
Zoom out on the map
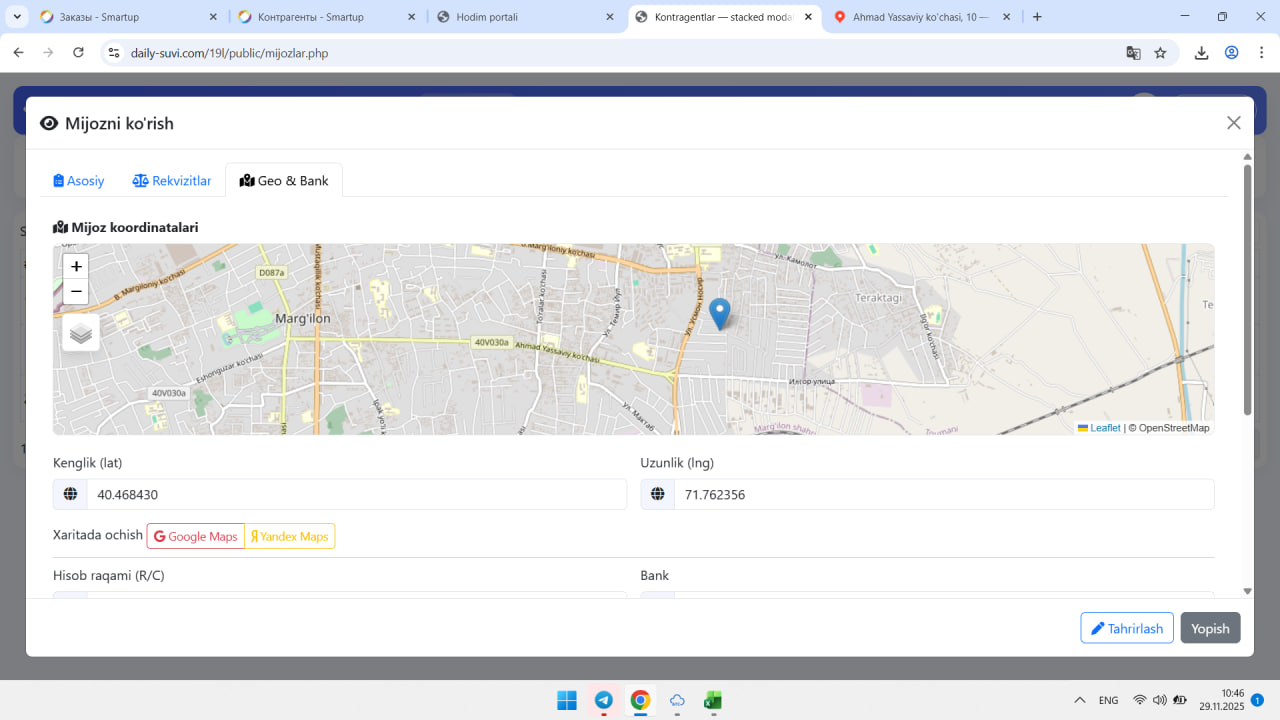click(76, 292)
